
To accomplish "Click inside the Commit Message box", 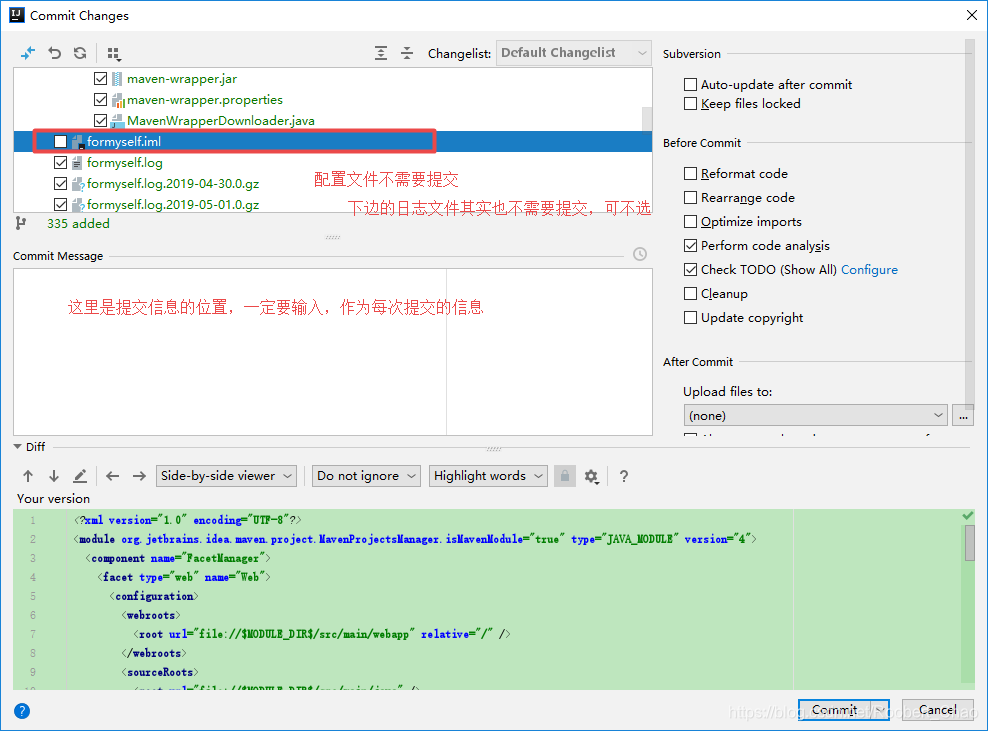I will point(333,352).
